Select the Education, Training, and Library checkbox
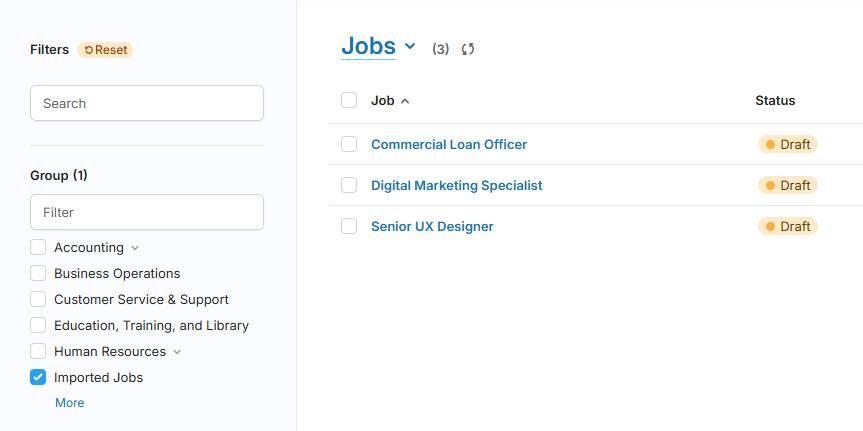The image size is (863, 431). coord(38,325)
